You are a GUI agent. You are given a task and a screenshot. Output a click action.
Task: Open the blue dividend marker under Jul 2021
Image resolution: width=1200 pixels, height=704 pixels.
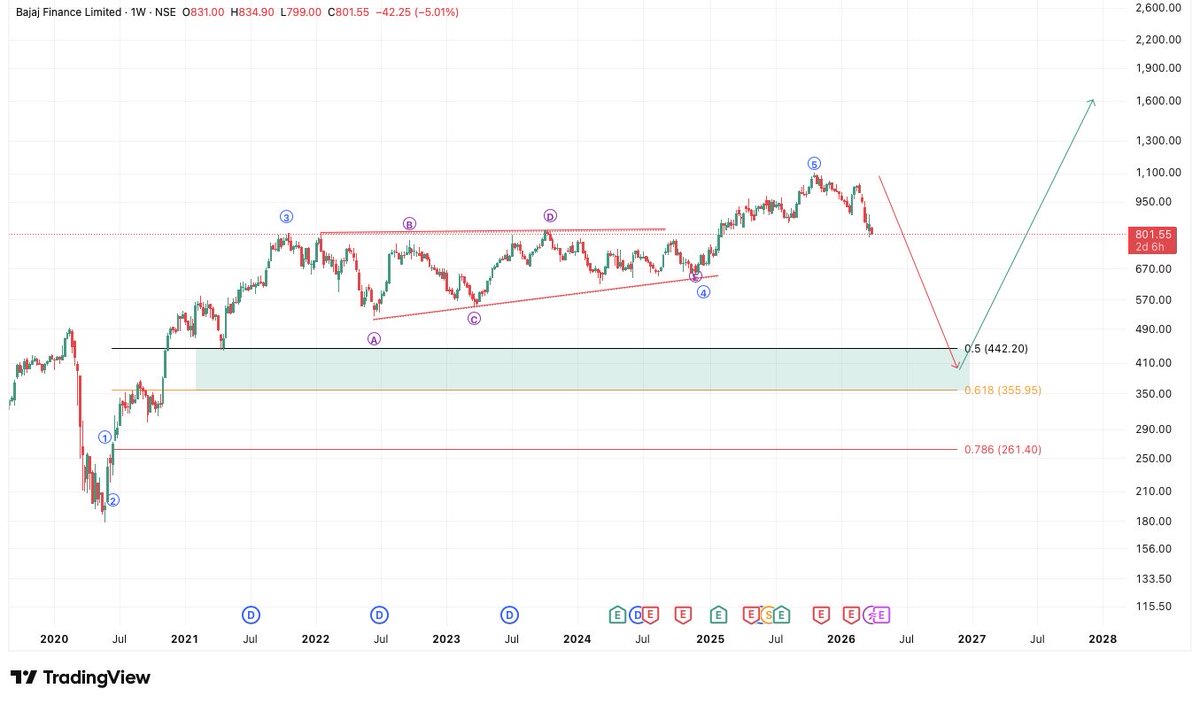pos(250,615)
